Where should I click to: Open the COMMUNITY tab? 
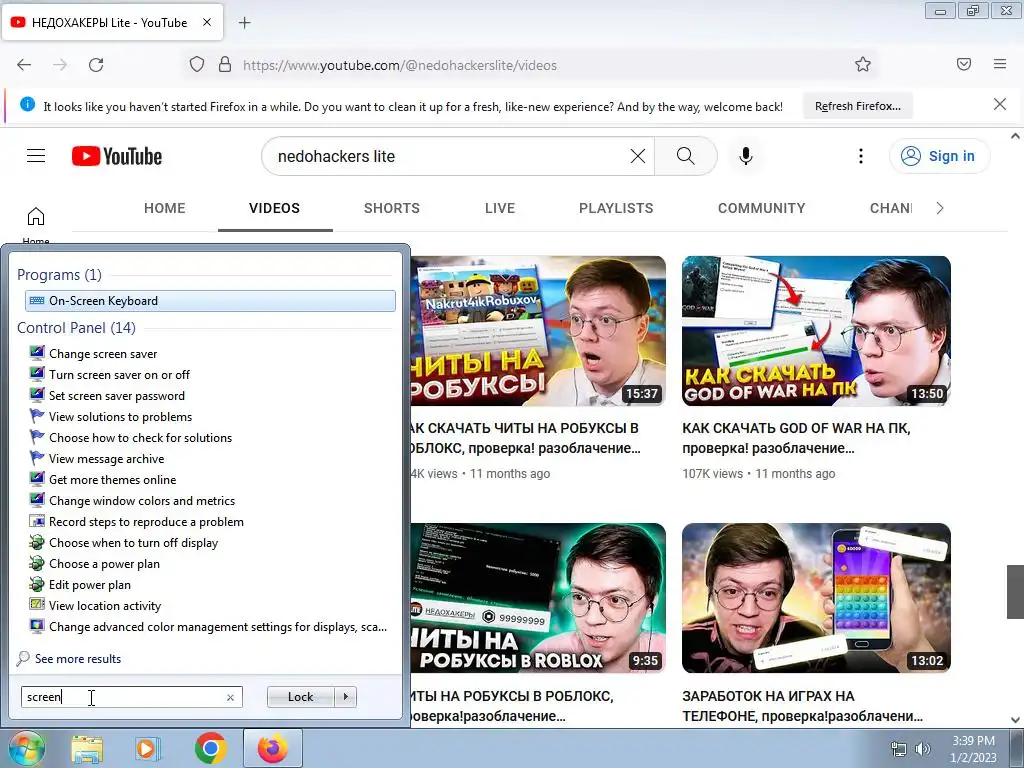(761, 208)
